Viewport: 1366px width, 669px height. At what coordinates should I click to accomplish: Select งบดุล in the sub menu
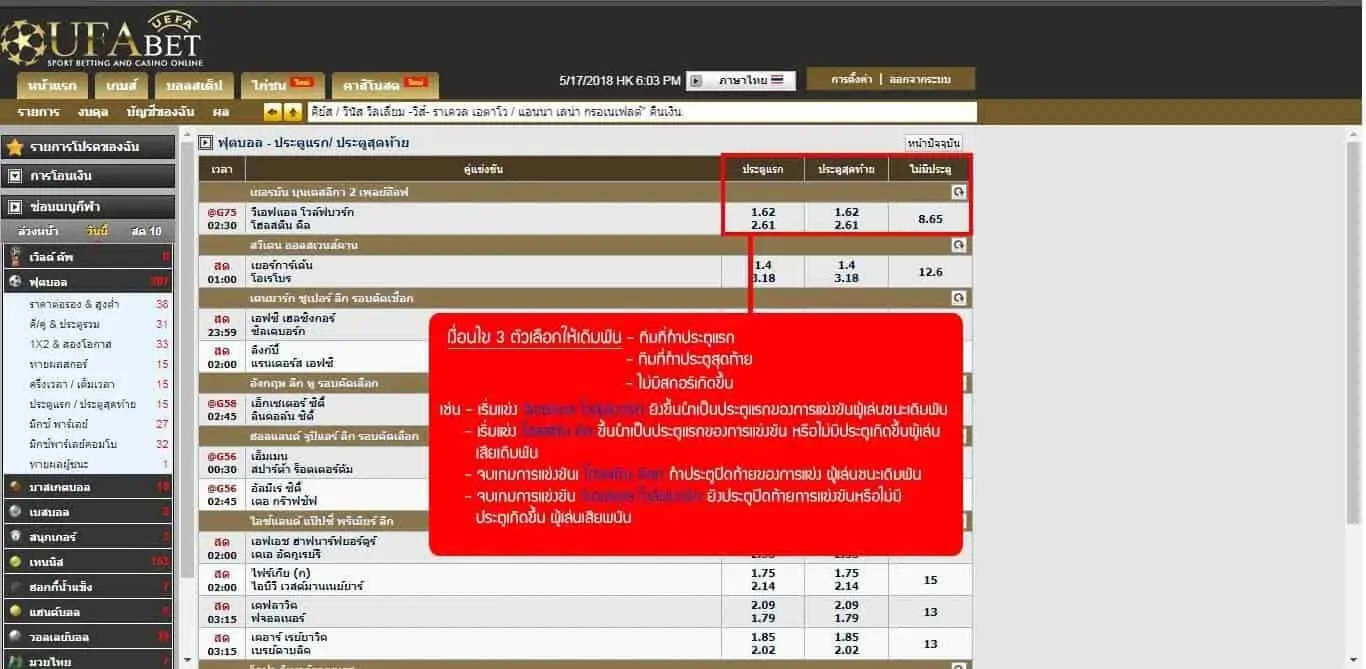93,112
